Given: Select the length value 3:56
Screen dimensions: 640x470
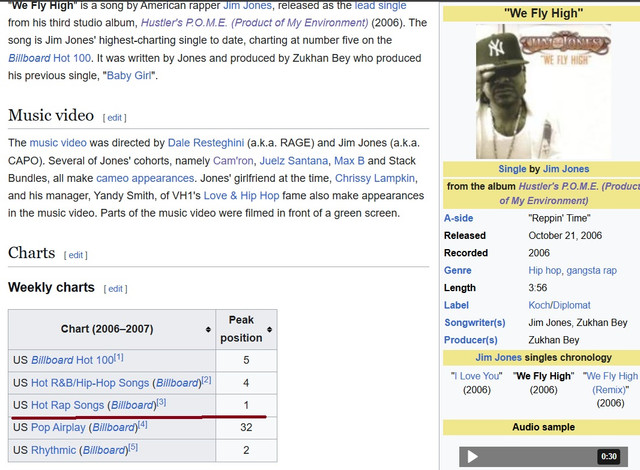Looking at the screenshot, I should pos(538,288).
